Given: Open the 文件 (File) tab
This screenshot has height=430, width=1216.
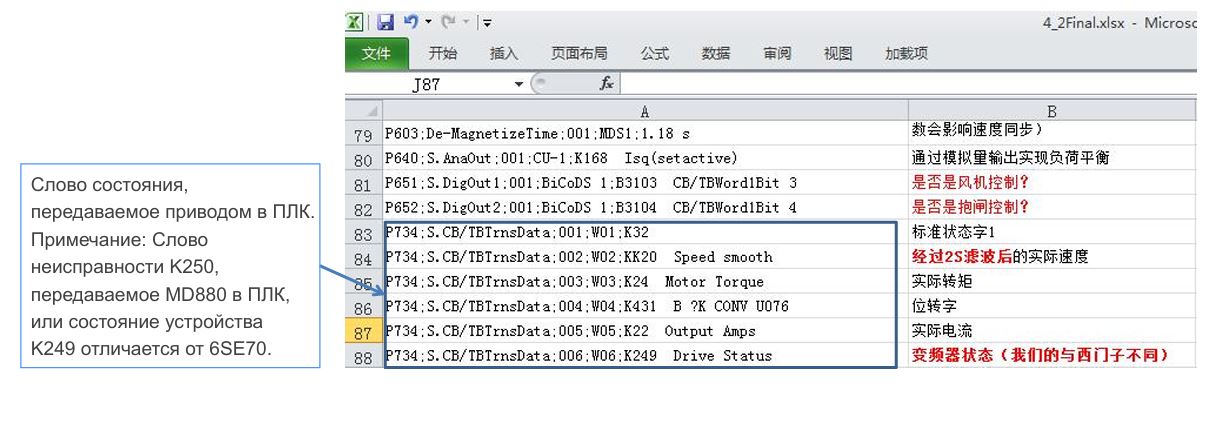Looking at the screenshot, I should point(376,54).
